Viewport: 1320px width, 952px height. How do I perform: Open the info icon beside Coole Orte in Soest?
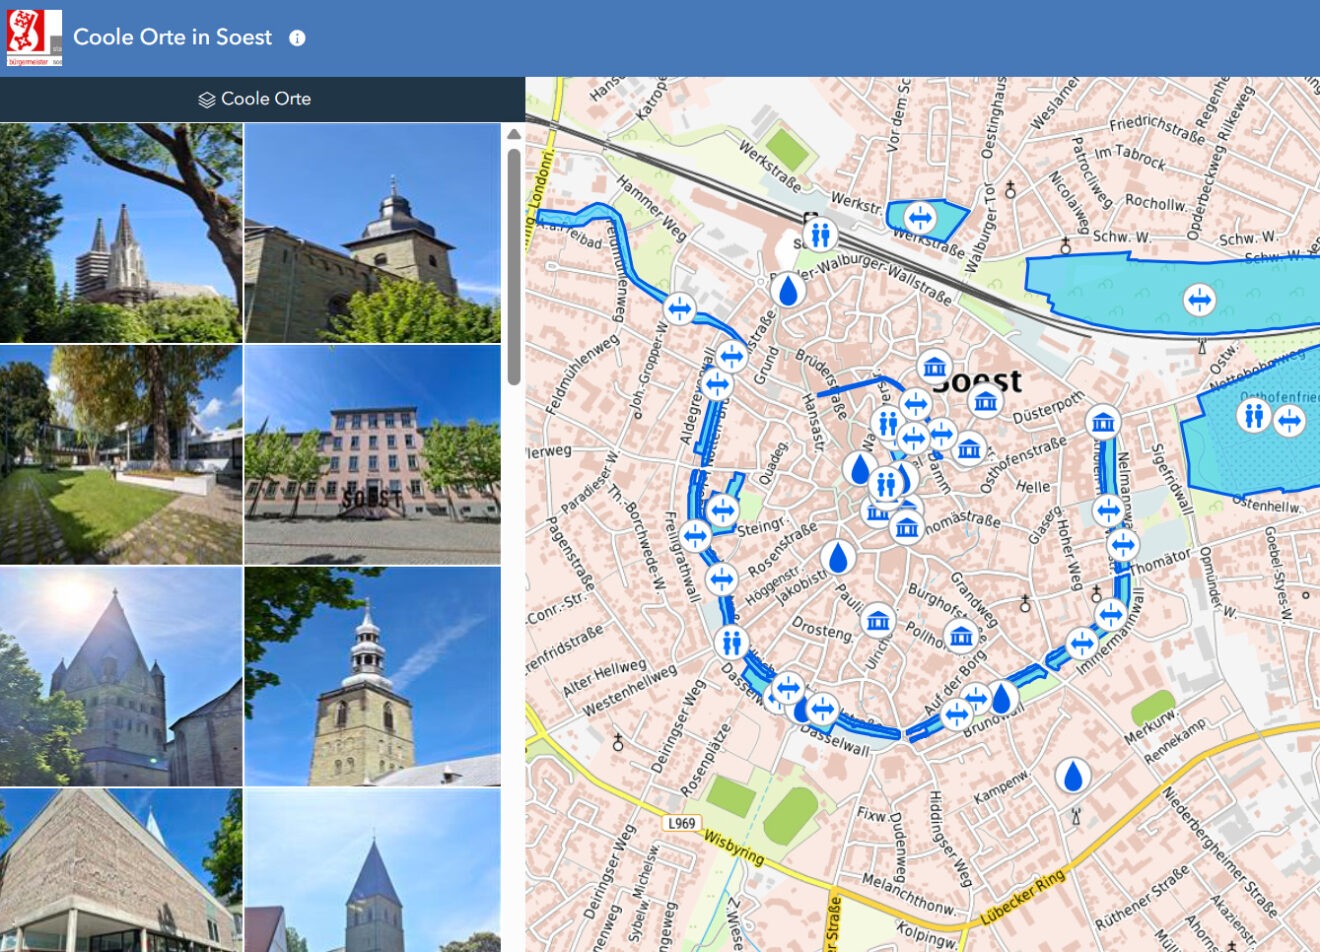(x=297, y=38)
